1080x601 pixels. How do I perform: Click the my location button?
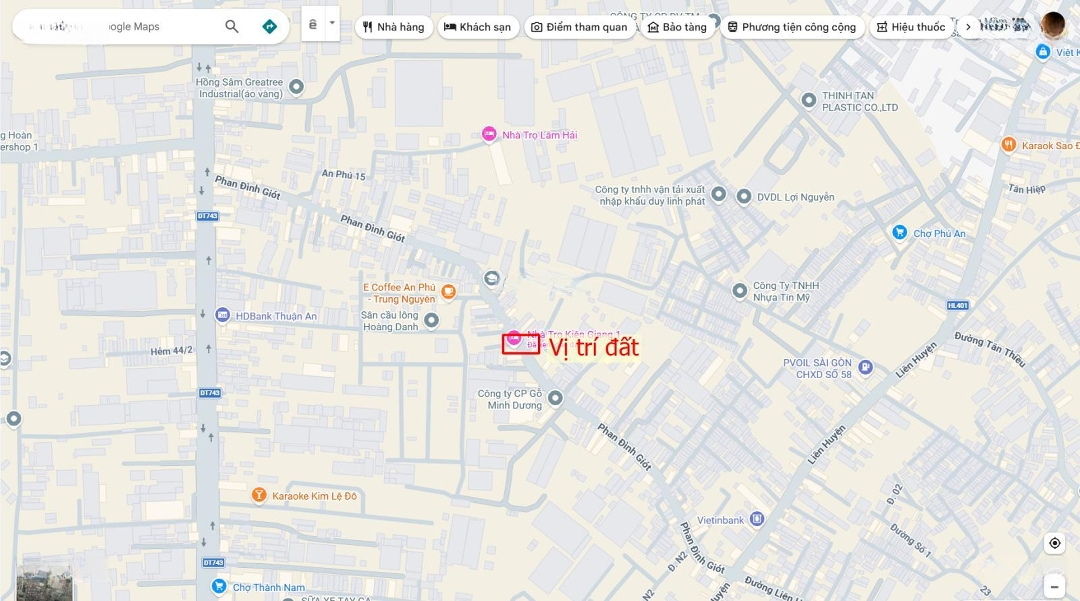(1054, 543)
